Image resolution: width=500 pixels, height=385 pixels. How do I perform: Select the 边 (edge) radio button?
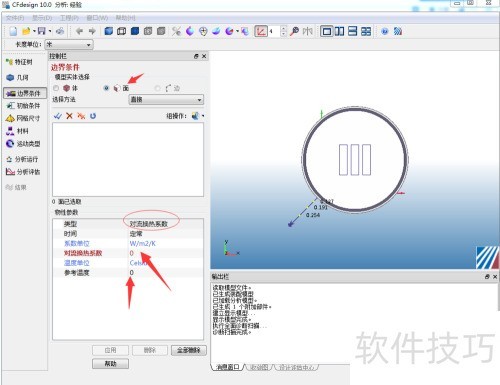coord(157,88)
